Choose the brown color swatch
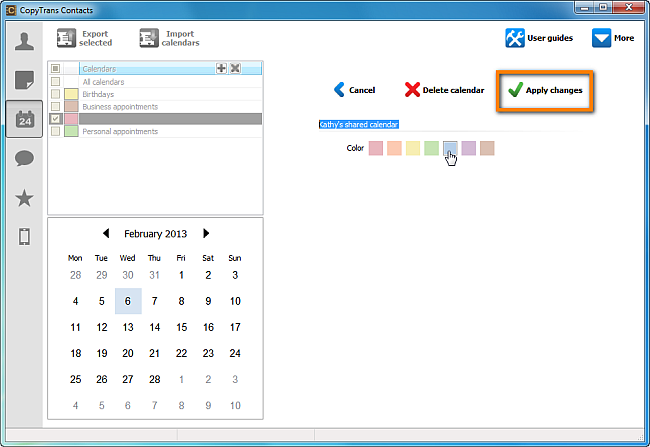Screen dimensions: 650x447 [487, 148]
